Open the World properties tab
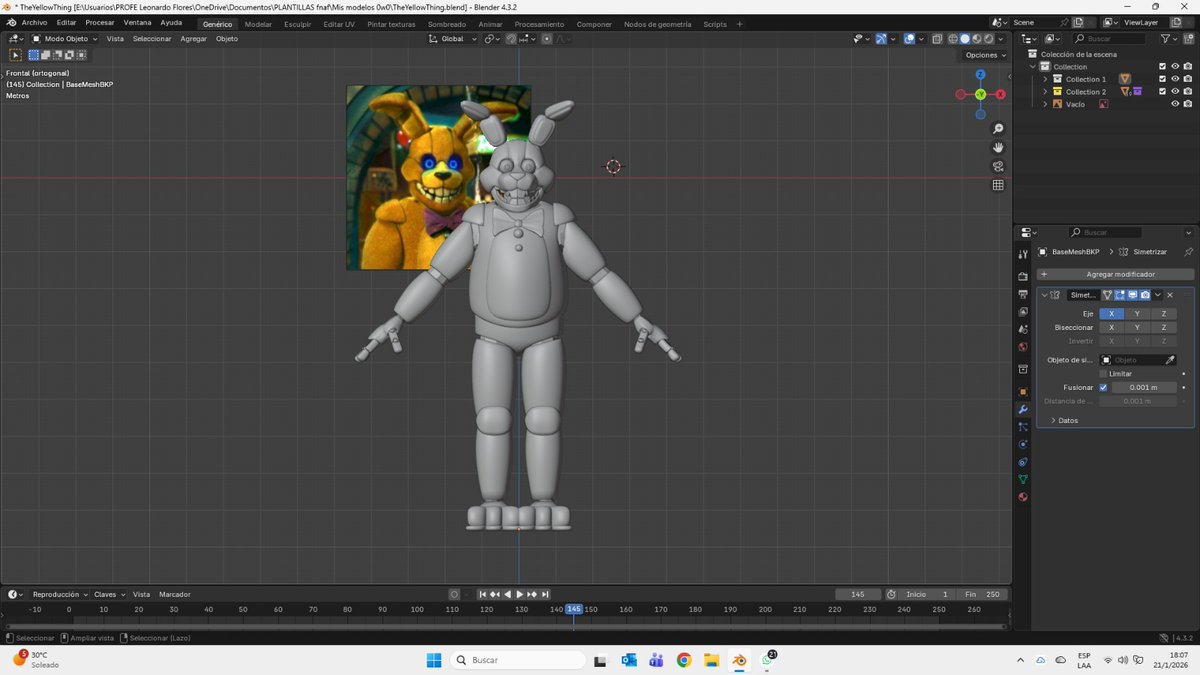1200x675 pixels. pos(1023,347)
